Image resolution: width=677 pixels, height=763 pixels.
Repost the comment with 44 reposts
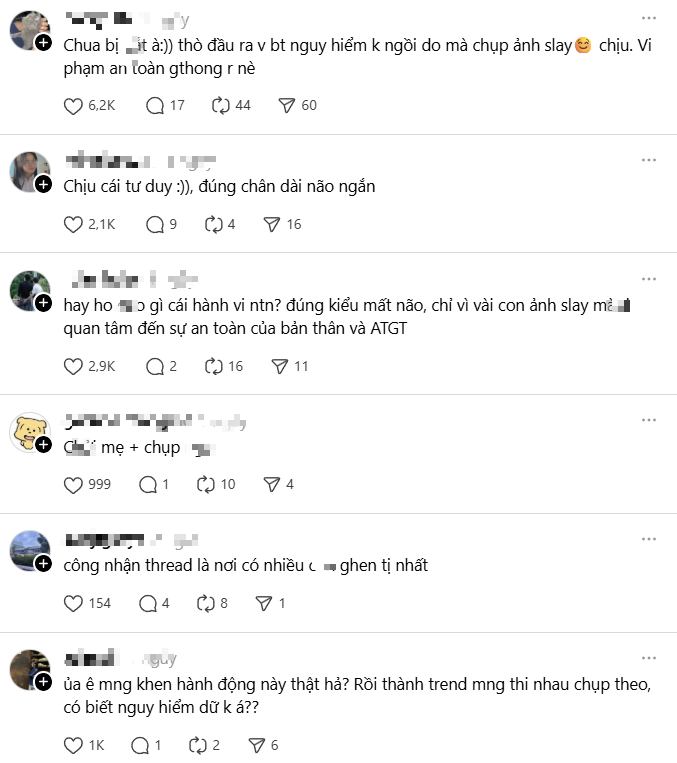[221, 105]
